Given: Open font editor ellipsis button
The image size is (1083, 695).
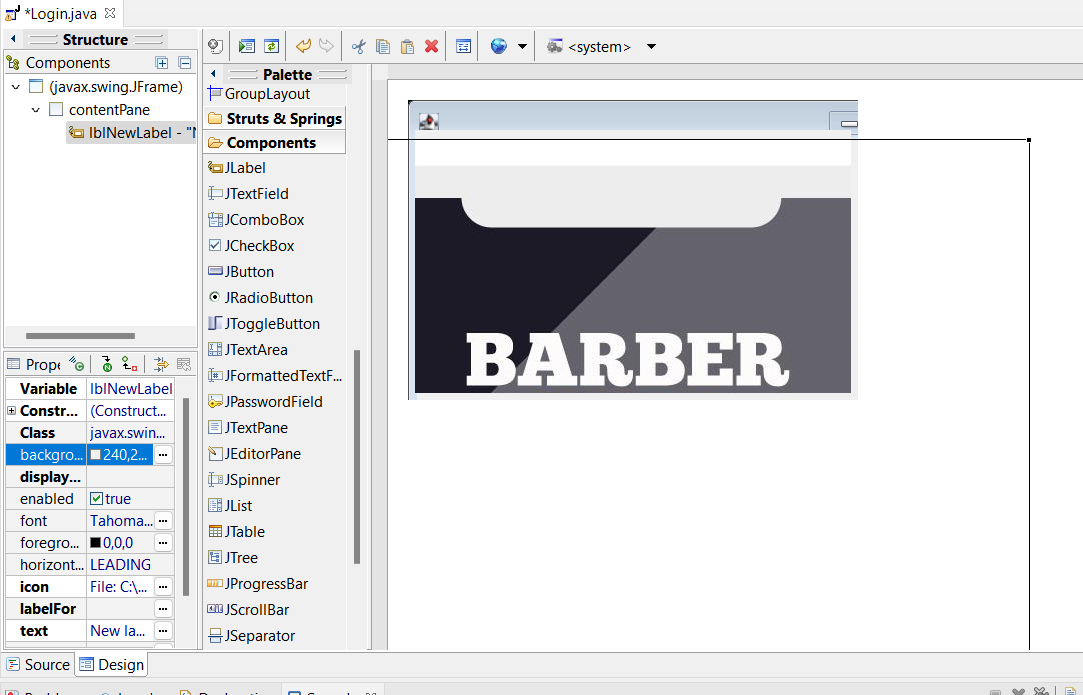Looking at the screenshot, I should pyautogui.click(x=163, y=521).
